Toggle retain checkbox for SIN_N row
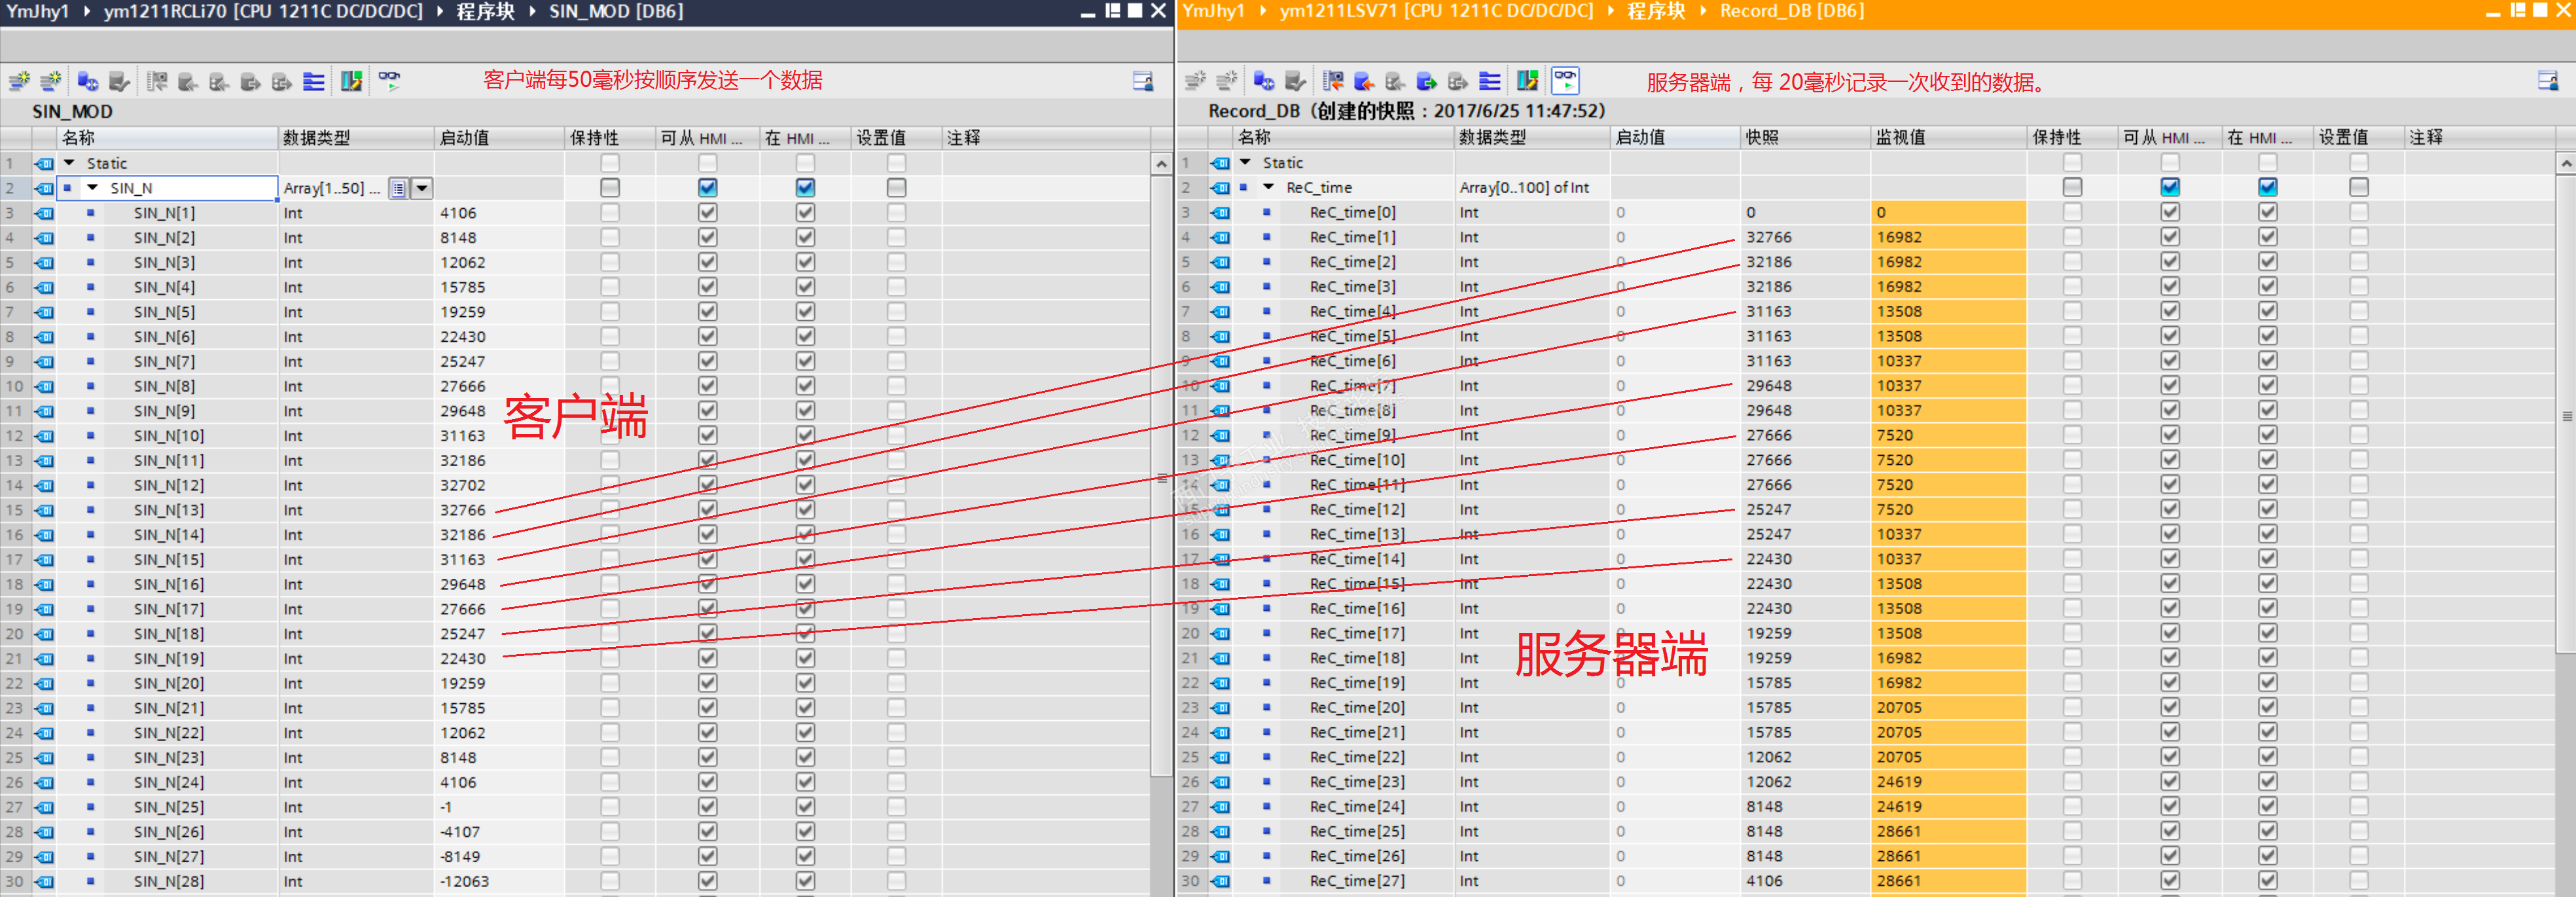 coord(610,188)
